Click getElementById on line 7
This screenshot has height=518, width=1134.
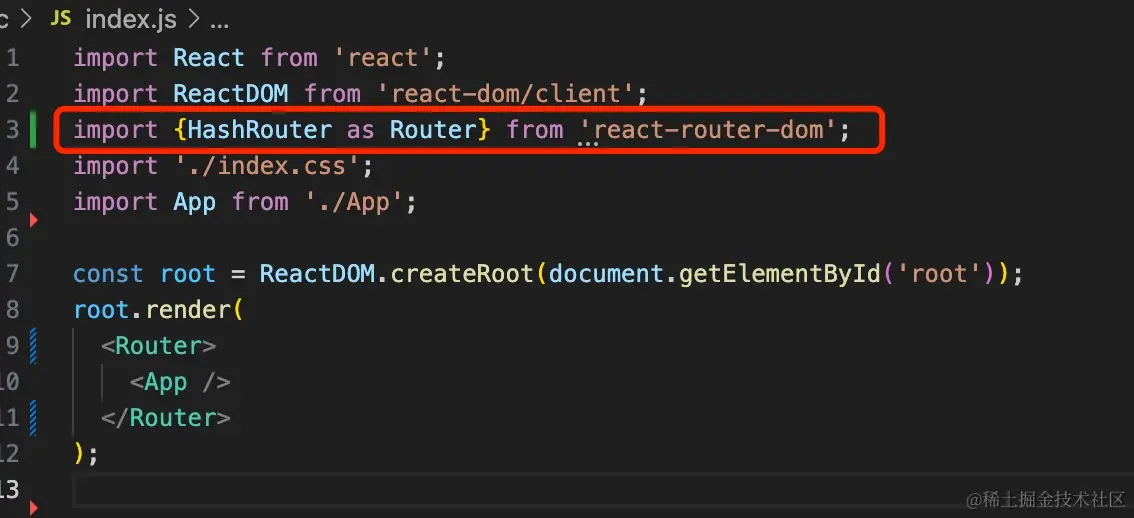pyautogui.click(x=779, y=274)
